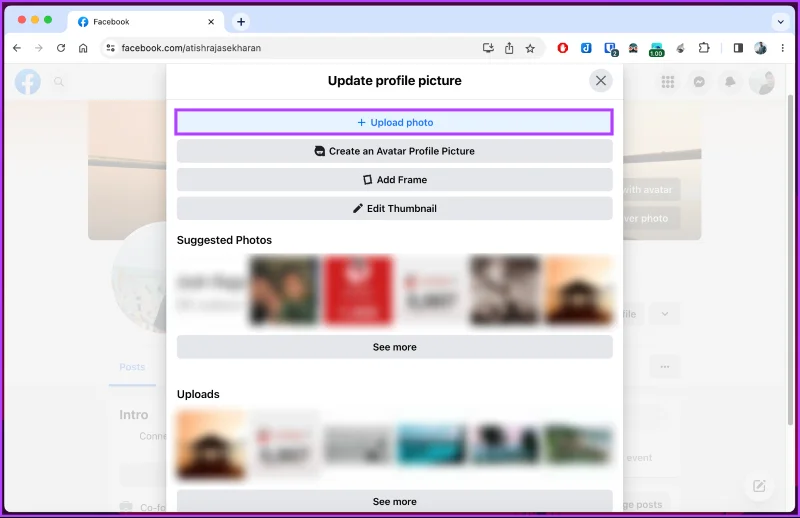This screenshot has height=518, width=800.
Task: Choose Create an Avatar Profile Picture
Action: pyautogui.click(x=394, y=151)
